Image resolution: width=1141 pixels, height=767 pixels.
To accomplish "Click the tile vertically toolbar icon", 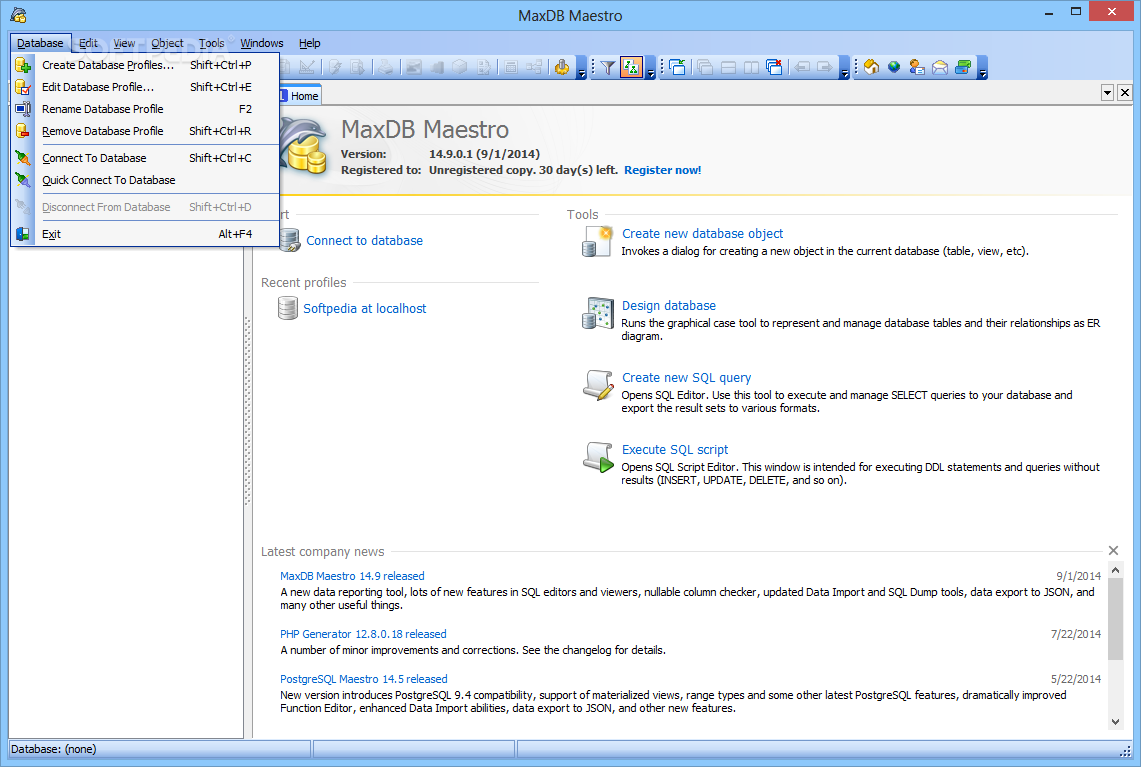I will [x=752, y=68].
